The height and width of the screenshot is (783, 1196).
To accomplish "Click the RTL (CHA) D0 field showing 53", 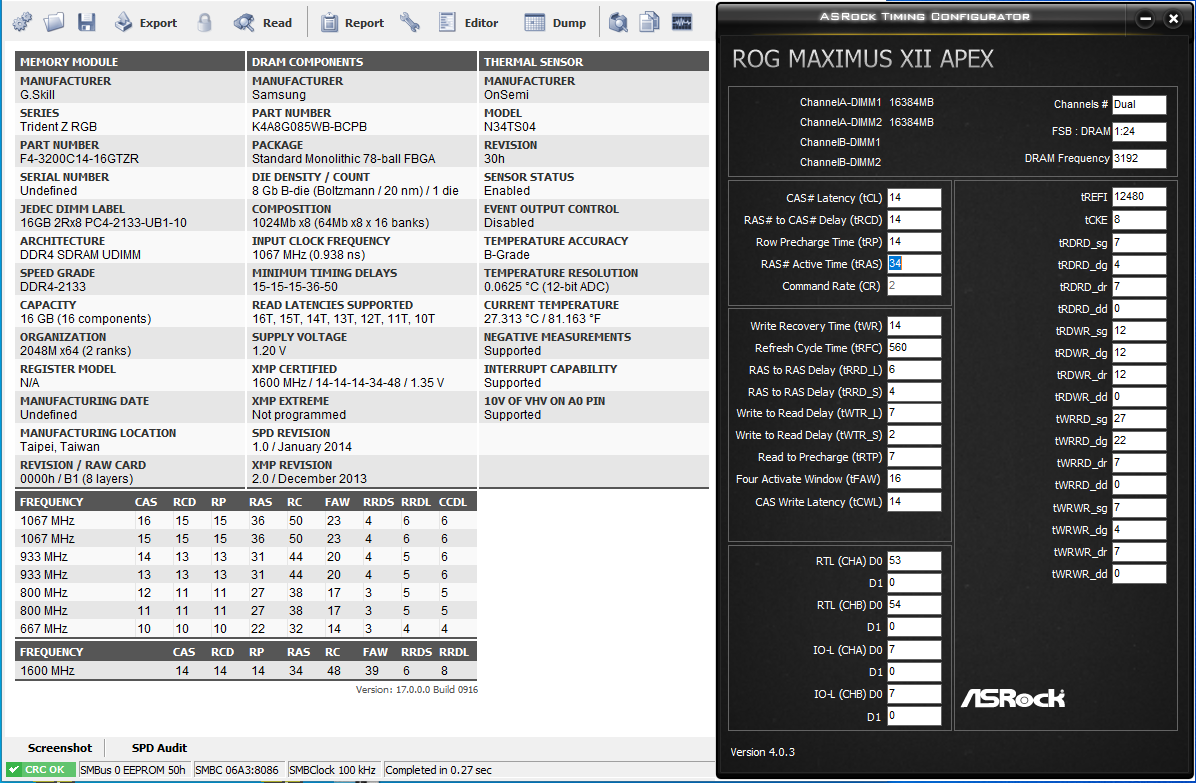I will coord(914,561).
